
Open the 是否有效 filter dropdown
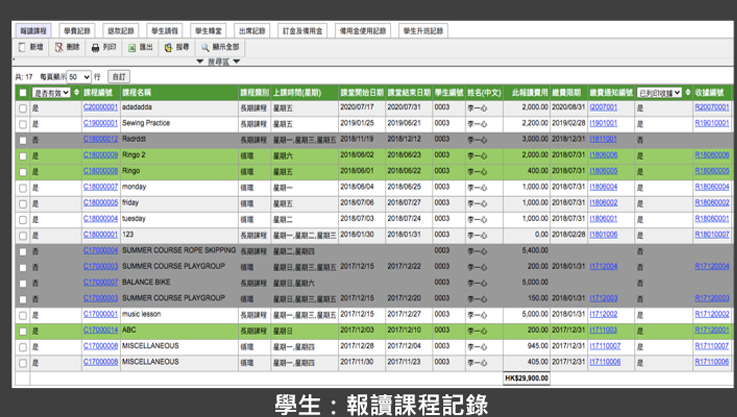[51, 93]
